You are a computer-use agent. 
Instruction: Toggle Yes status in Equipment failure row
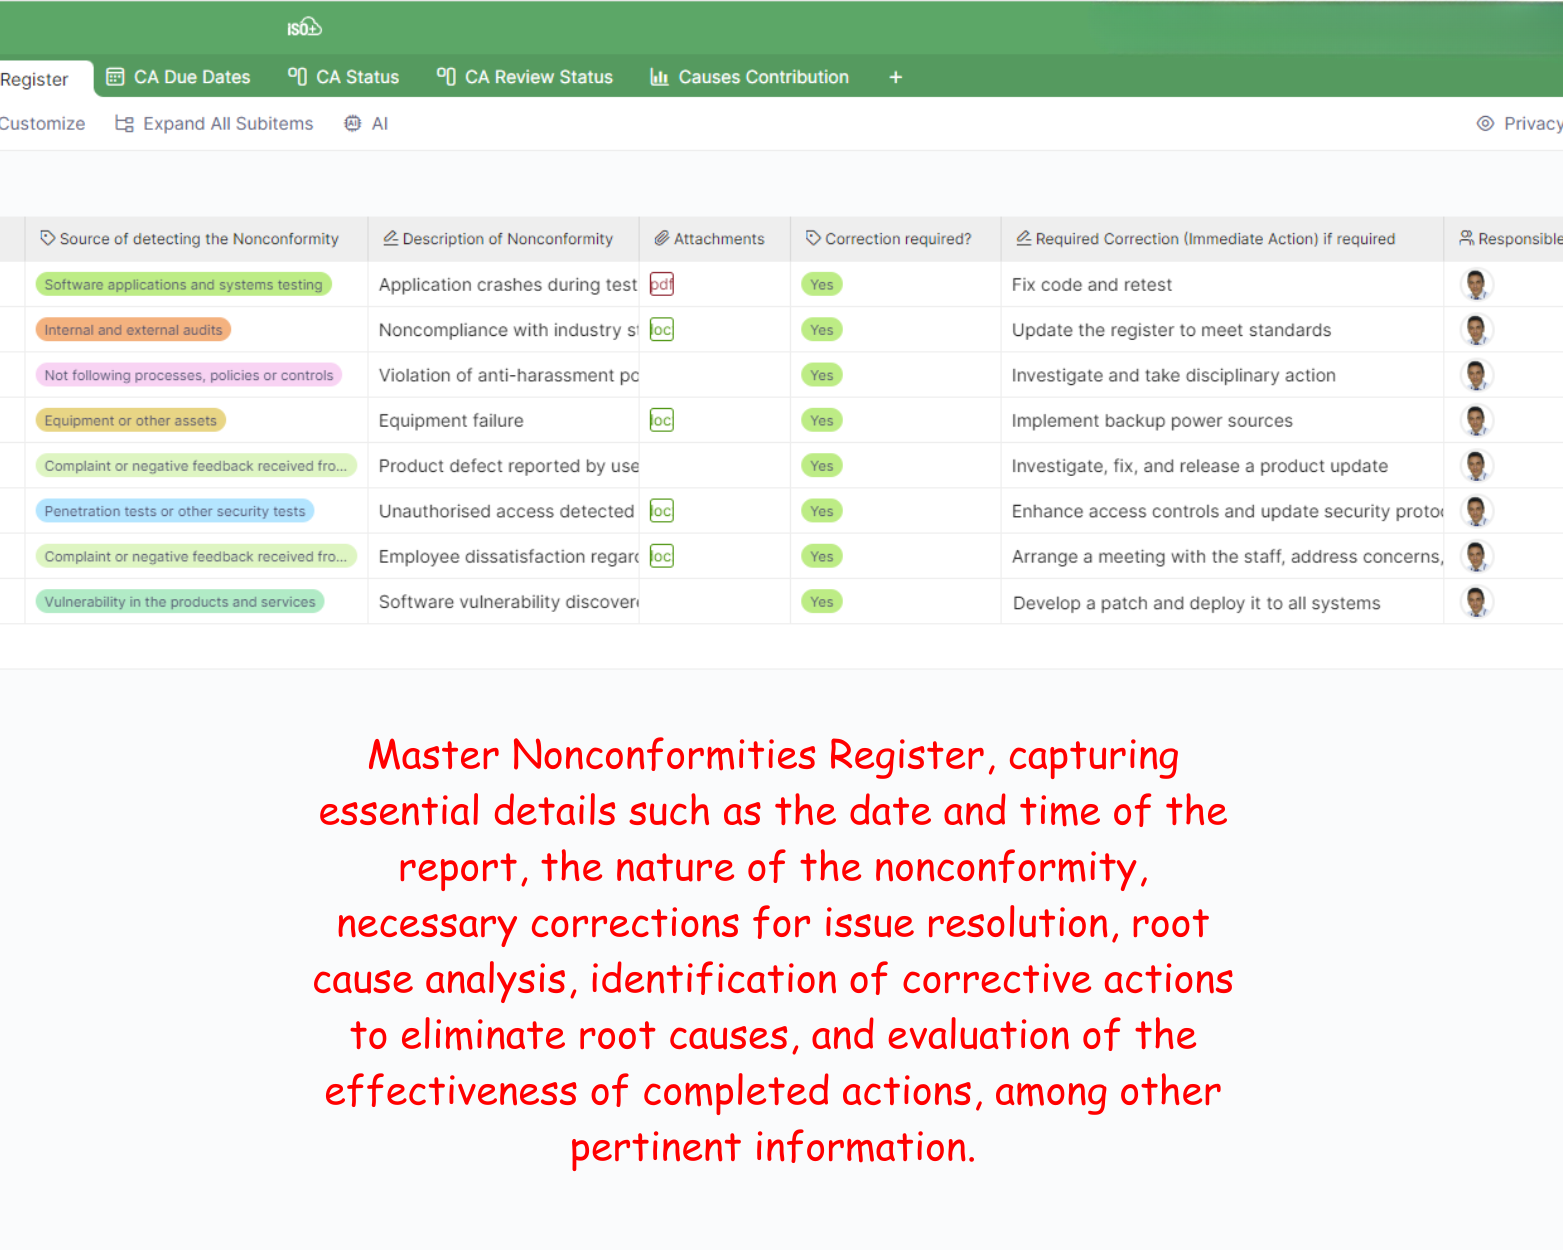point(821,420)
